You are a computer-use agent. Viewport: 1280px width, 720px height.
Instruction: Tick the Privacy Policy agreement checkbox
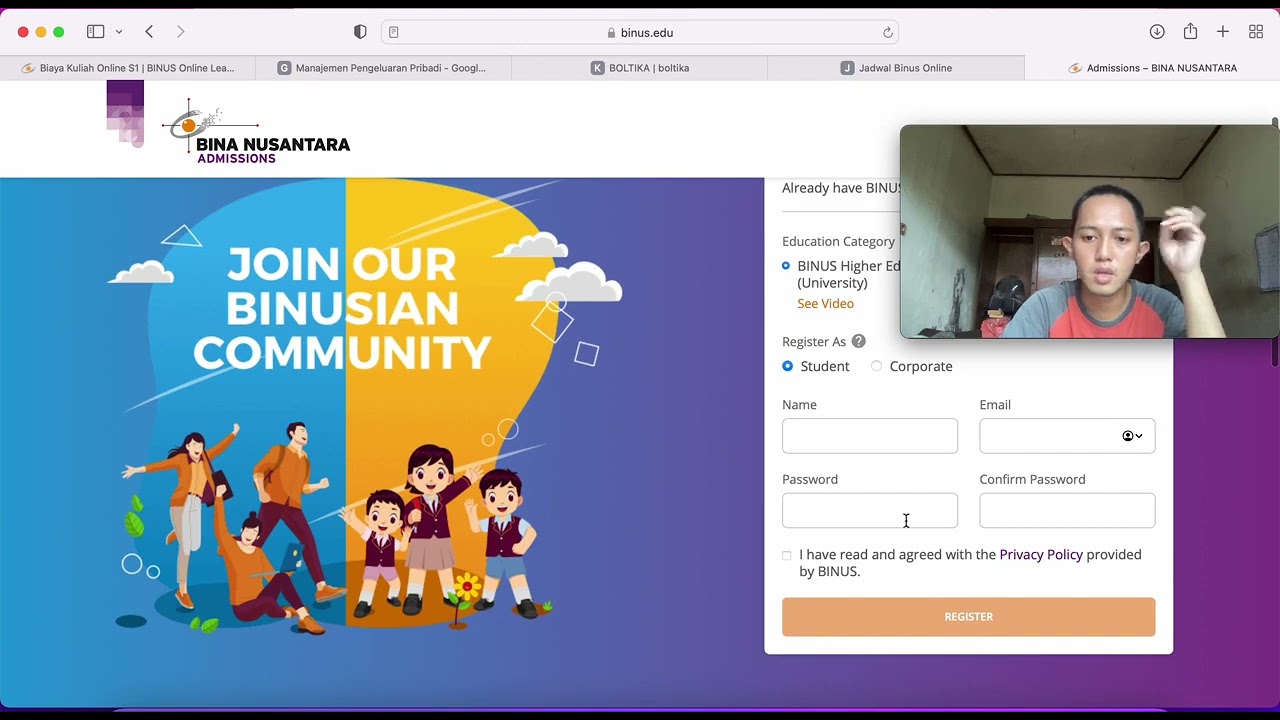(787, 556)
